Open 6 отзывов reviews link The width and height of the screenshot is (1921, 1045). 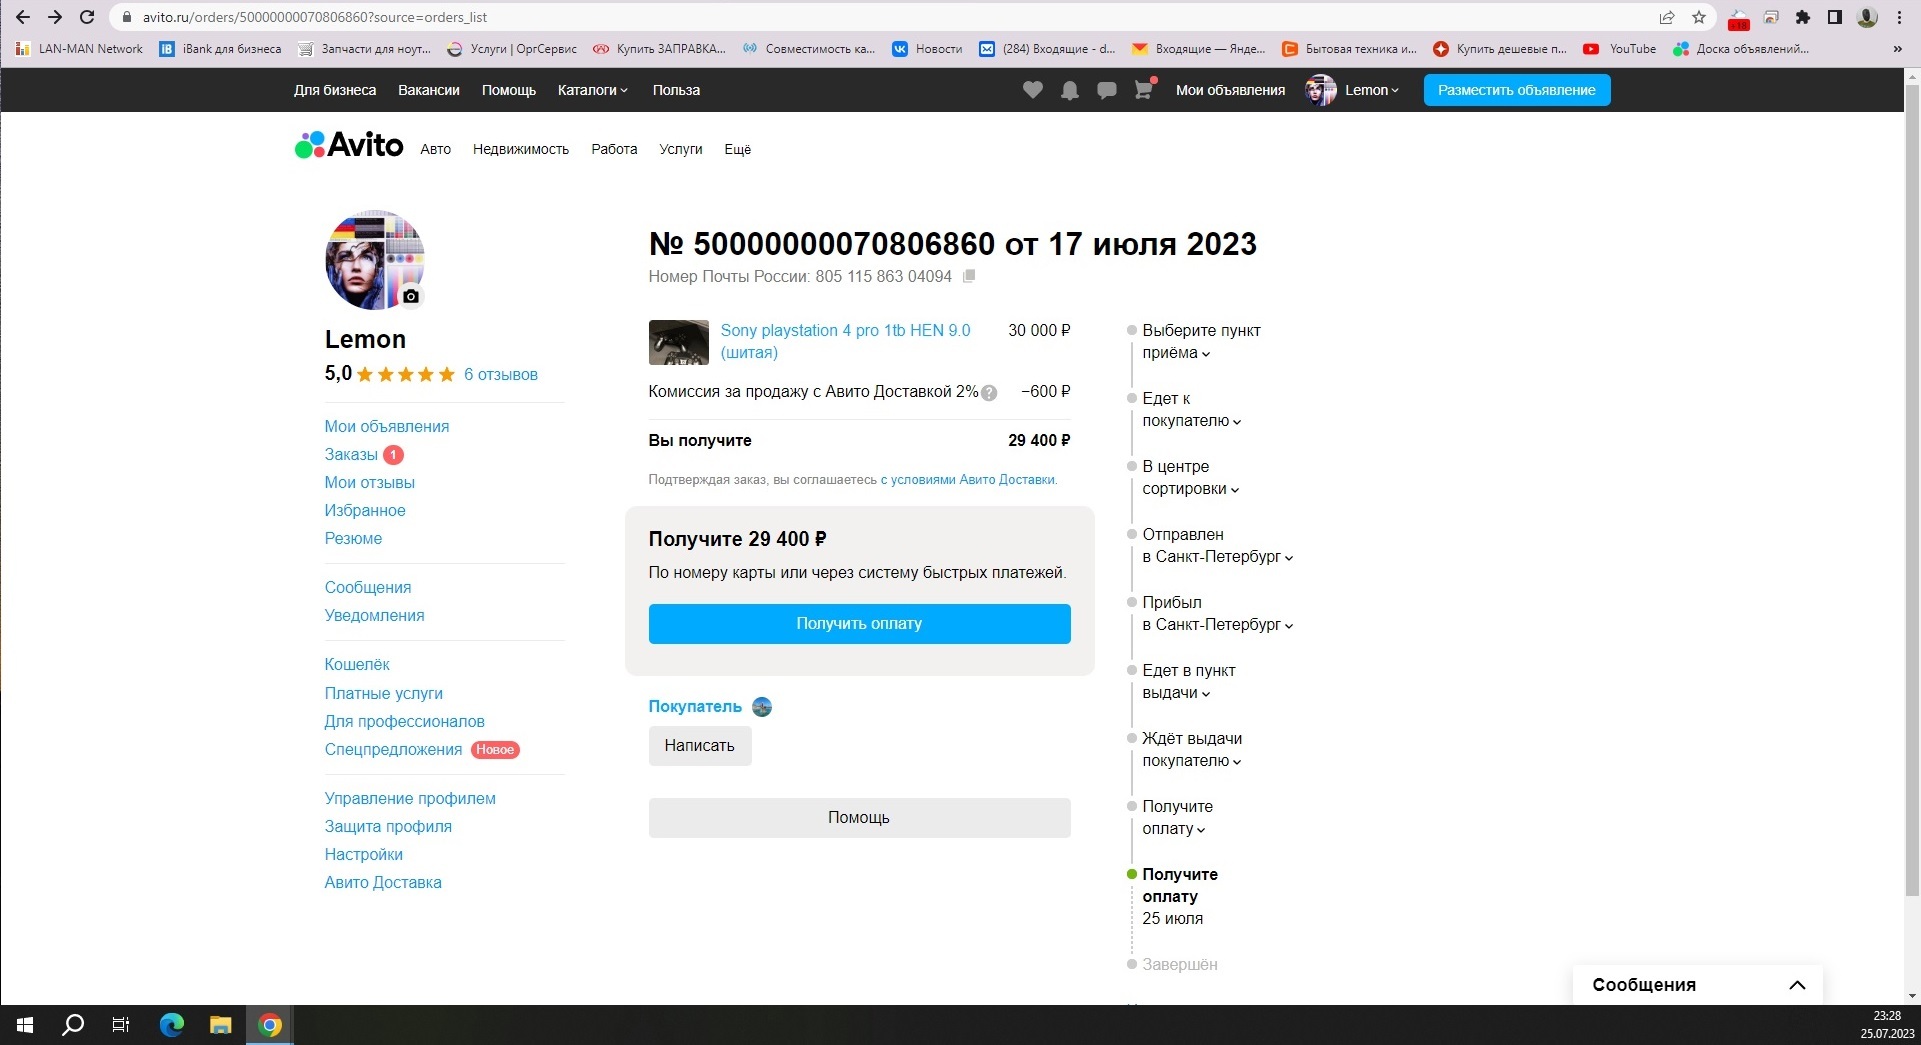click(x=501, y=374)
